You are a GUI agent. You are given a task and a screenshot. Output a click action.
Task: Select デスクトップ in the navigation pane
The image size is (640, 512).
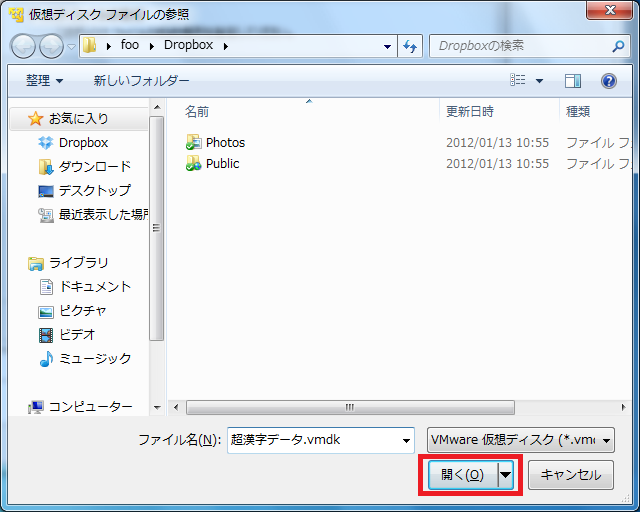94,191
